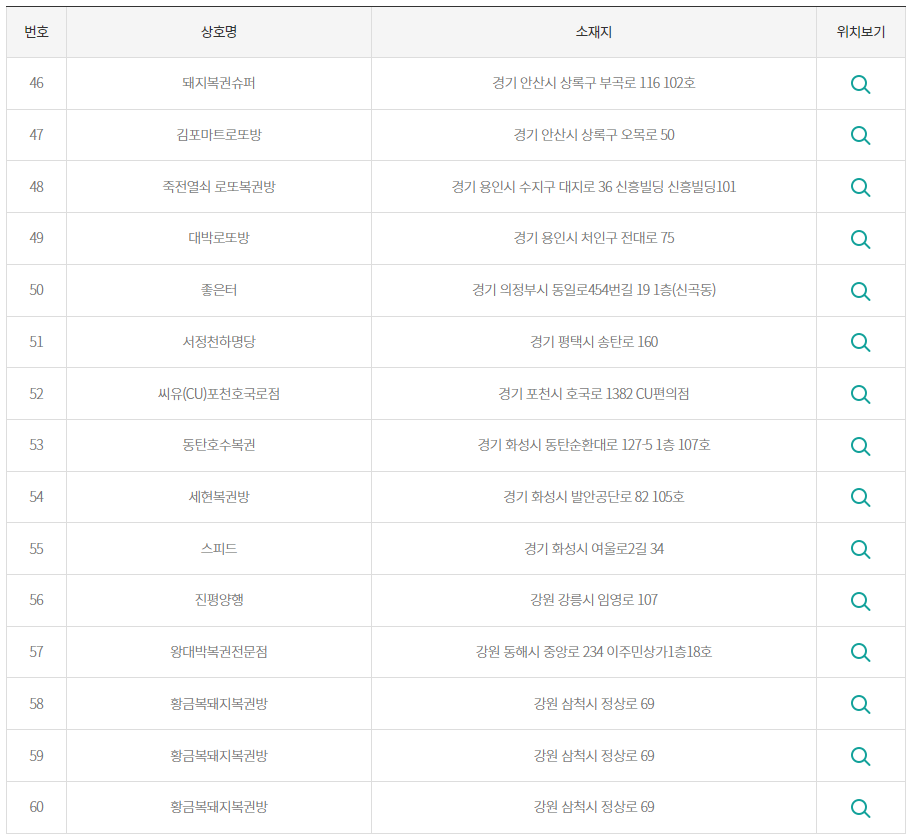Open location view for 스피드
914x838 pixels.
click(860, 550)
